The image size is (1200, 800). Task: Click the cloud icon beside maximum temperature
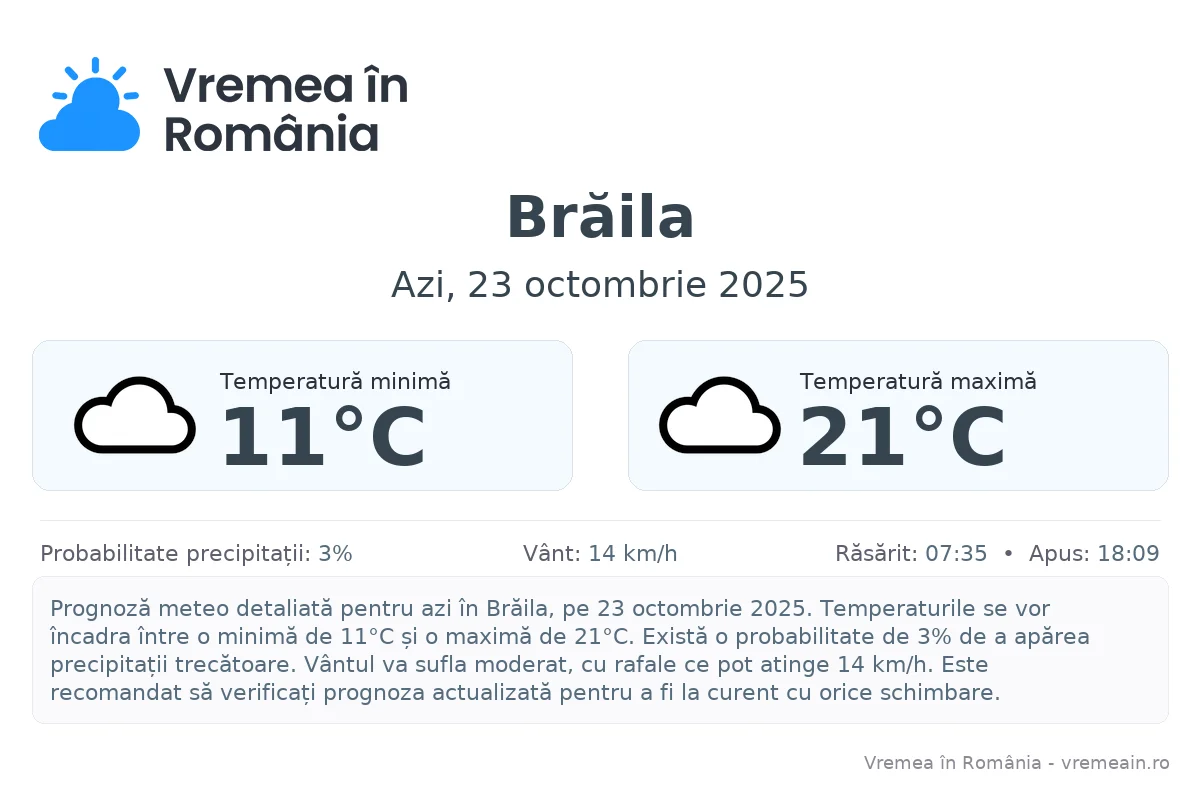(x=720, y=415)
